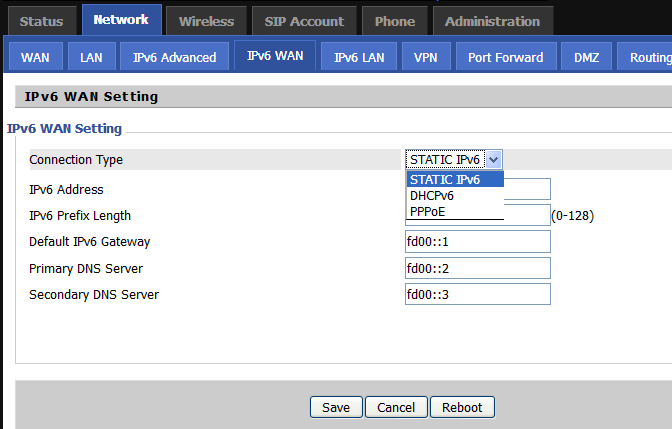Open the Connection Type dropdown arrow

494,160
